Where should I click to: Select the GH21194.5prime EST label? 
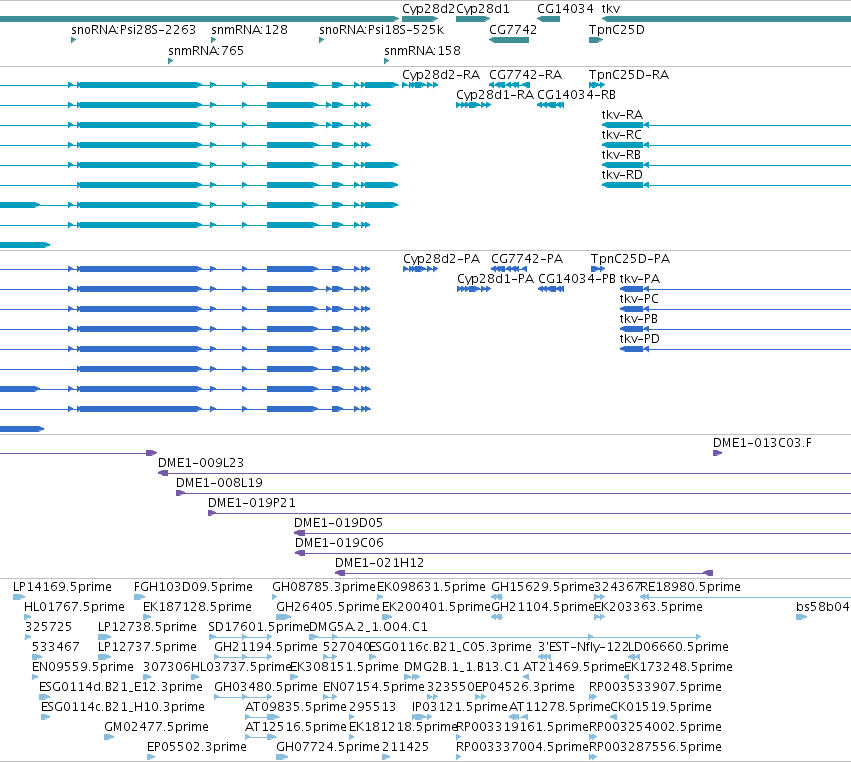point(266,647)
